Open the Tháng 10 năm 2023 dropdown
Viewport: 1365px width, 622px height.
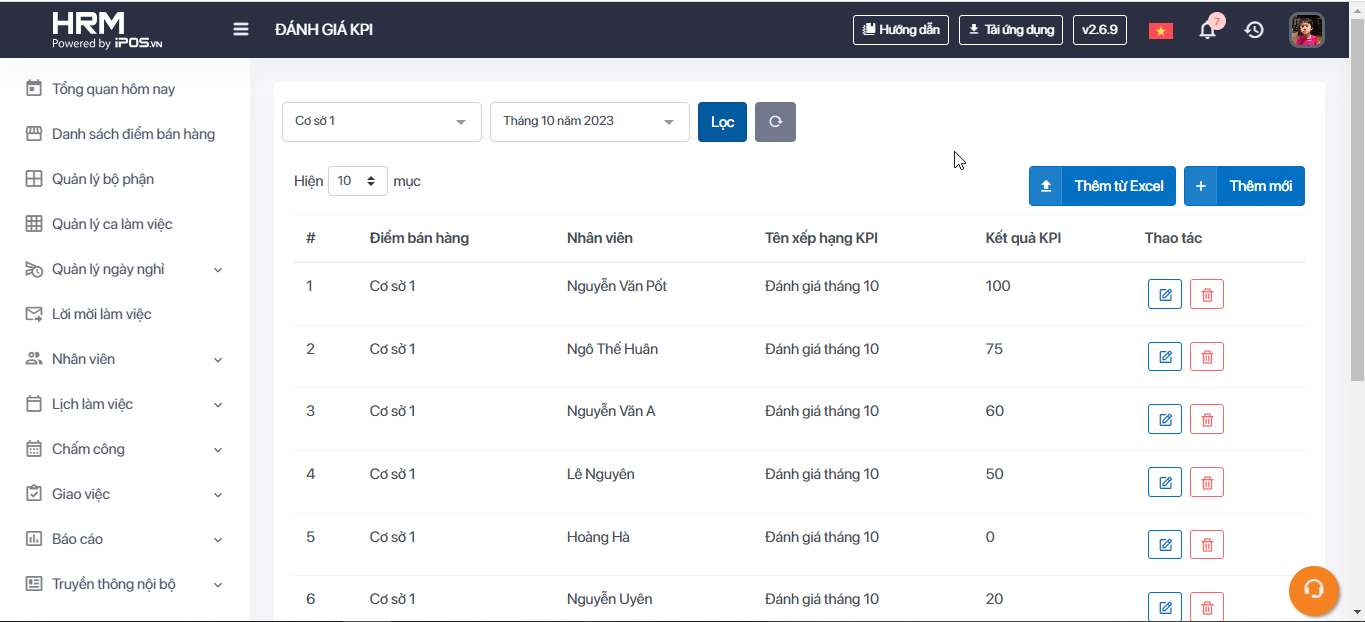589,122
